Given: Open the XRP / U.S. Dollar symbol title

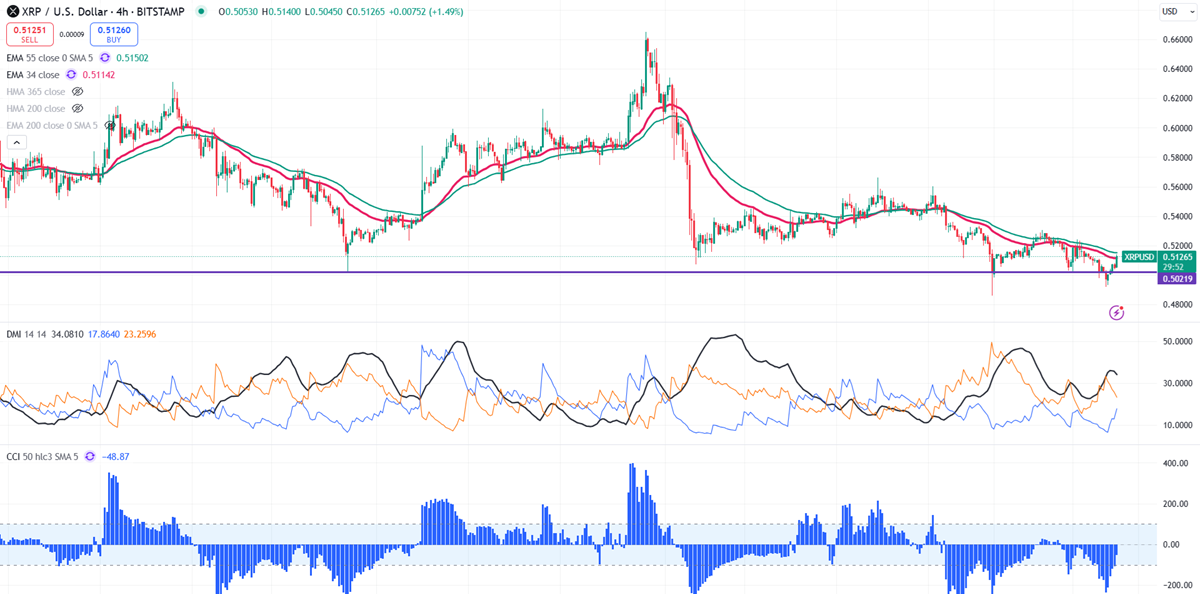Looking at the screenshot, I should pos(105,12).
